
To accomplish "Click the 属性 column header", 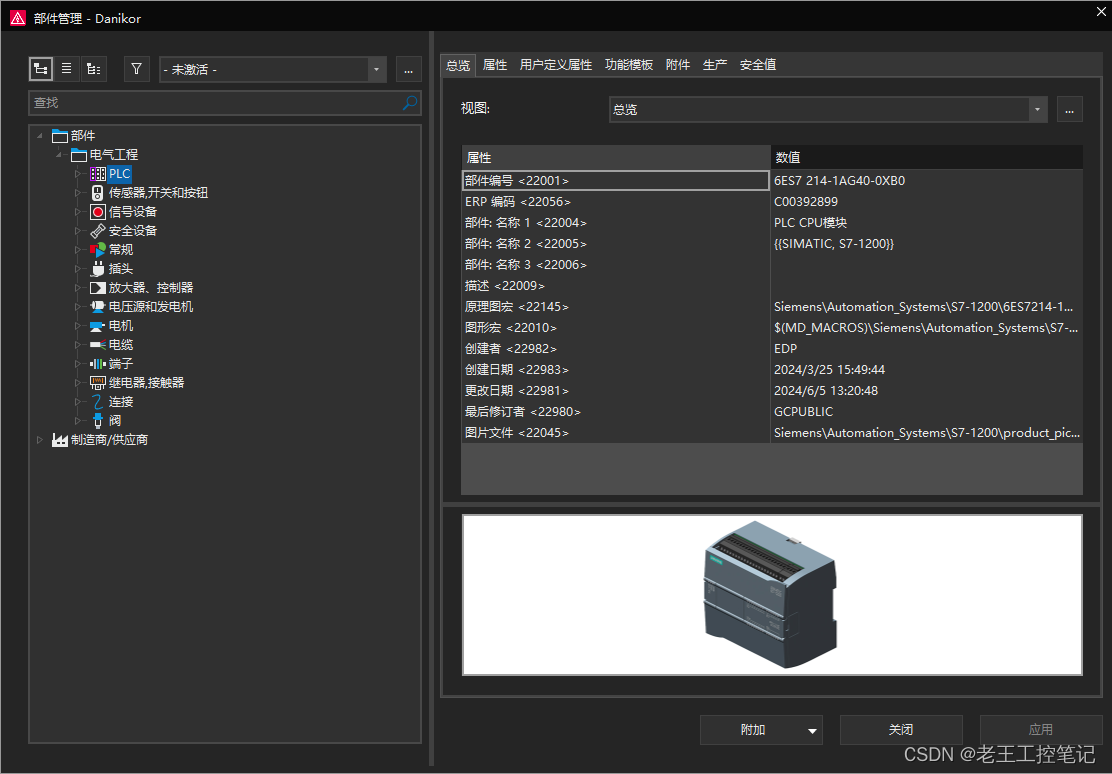I will click(616, 157).
